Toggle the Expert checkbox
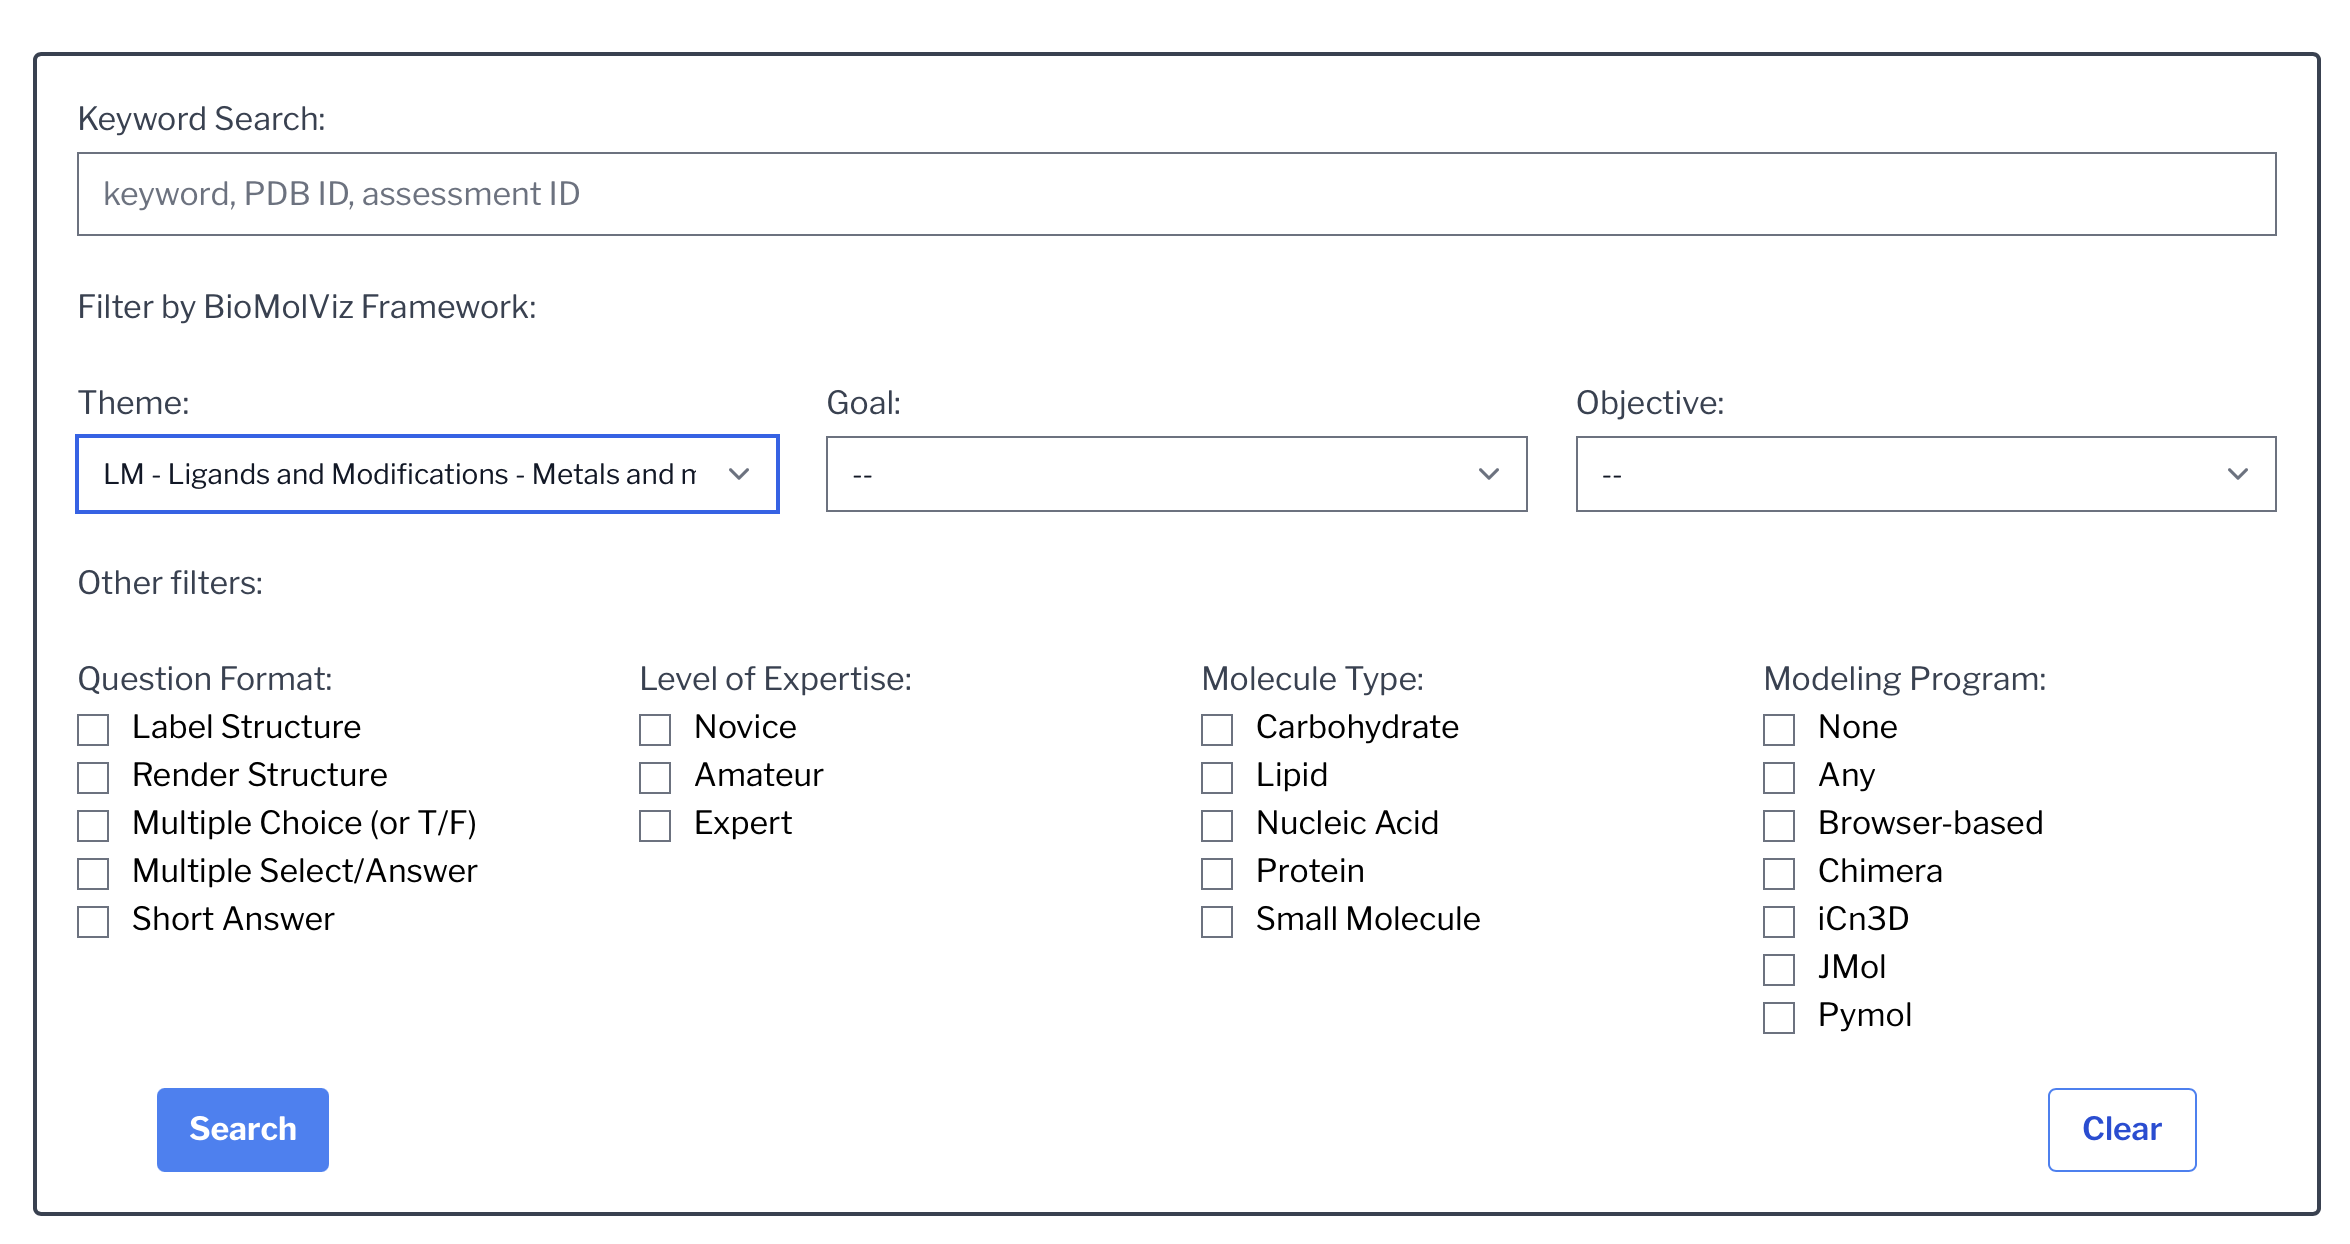 coord(656,825)
